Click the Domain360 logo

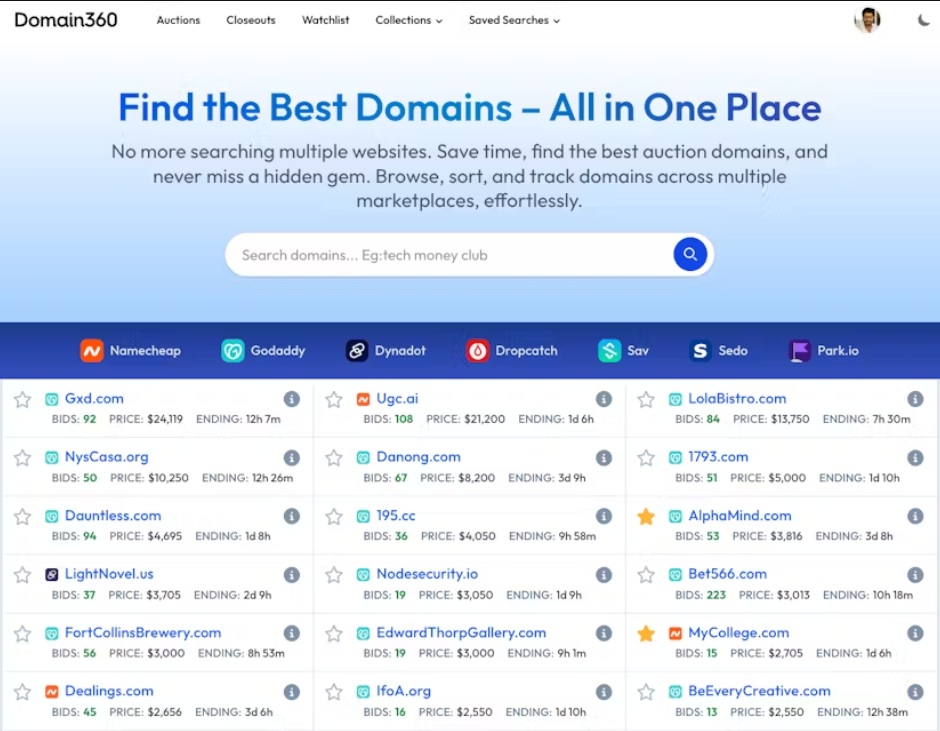coord(66,20)
